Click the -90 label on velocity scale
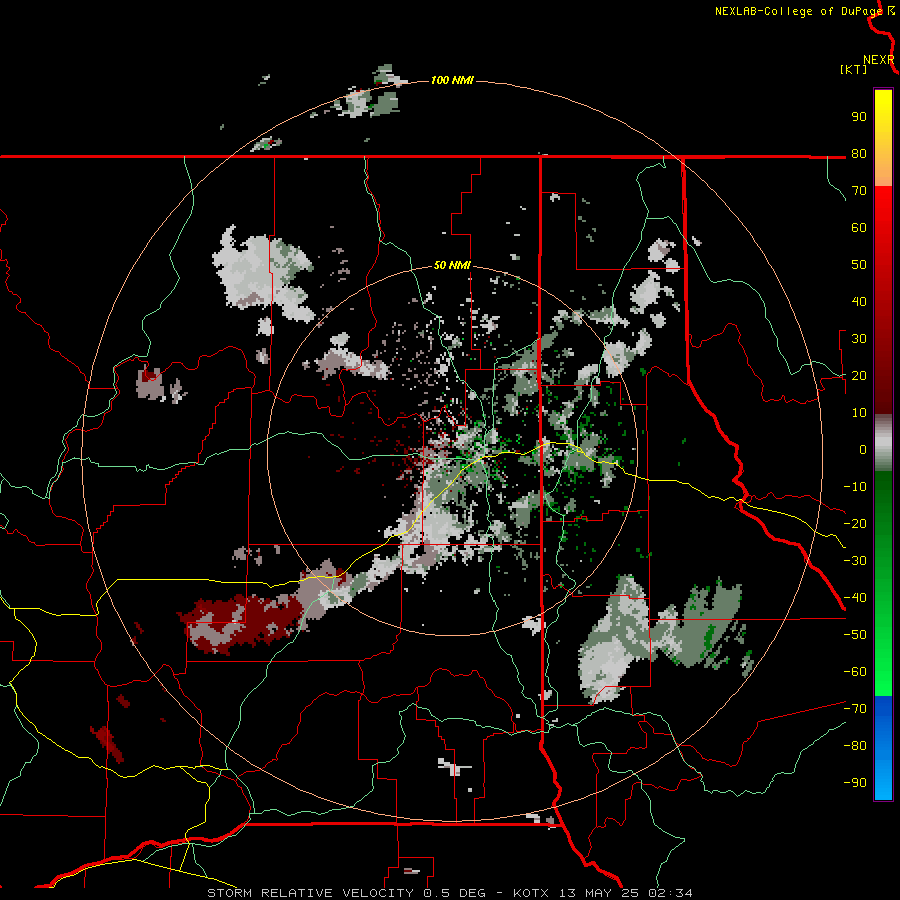900x900 pixels. pos(855,783)
